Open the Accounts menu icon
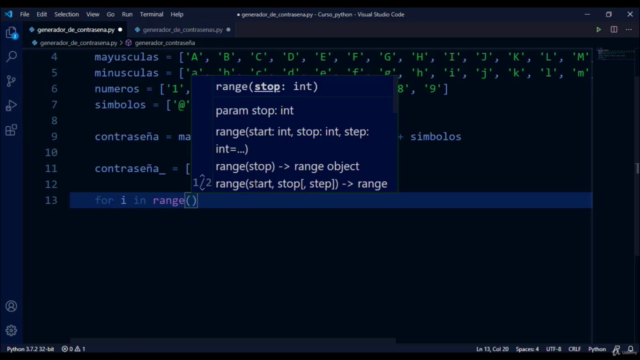Viewport: 640px width, 360px height. click(x=11, y=306)
